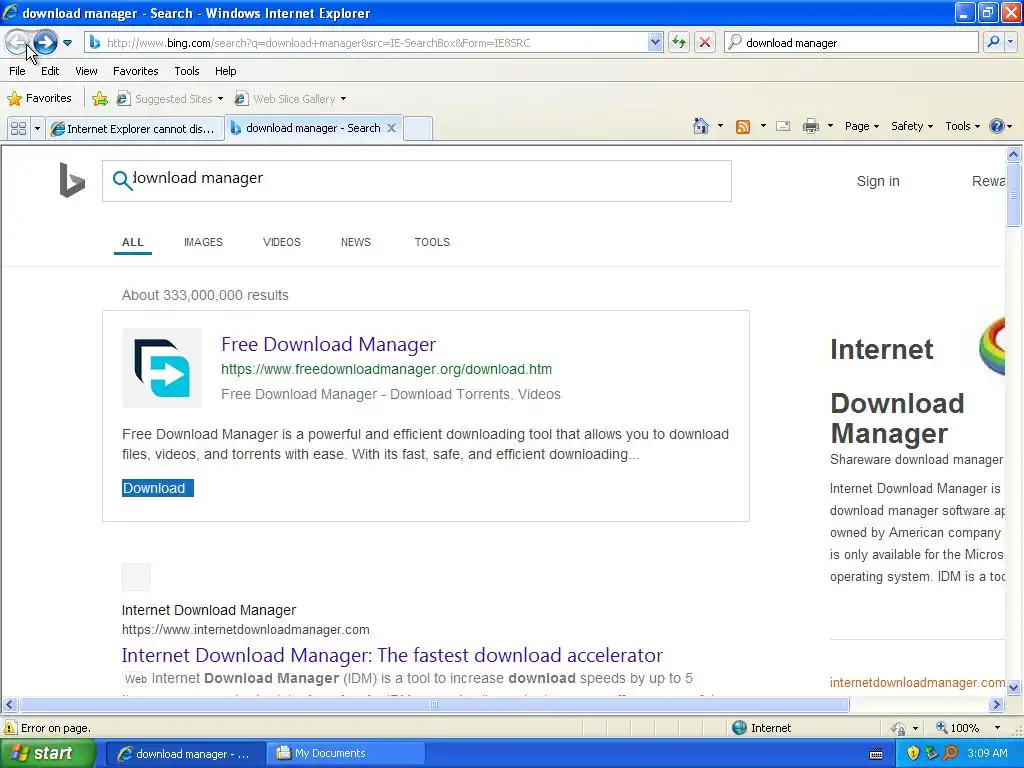Viewport: 1024px width, 768px height.
Task: Click the IE search magnifier button
Action: click(993, 43)
